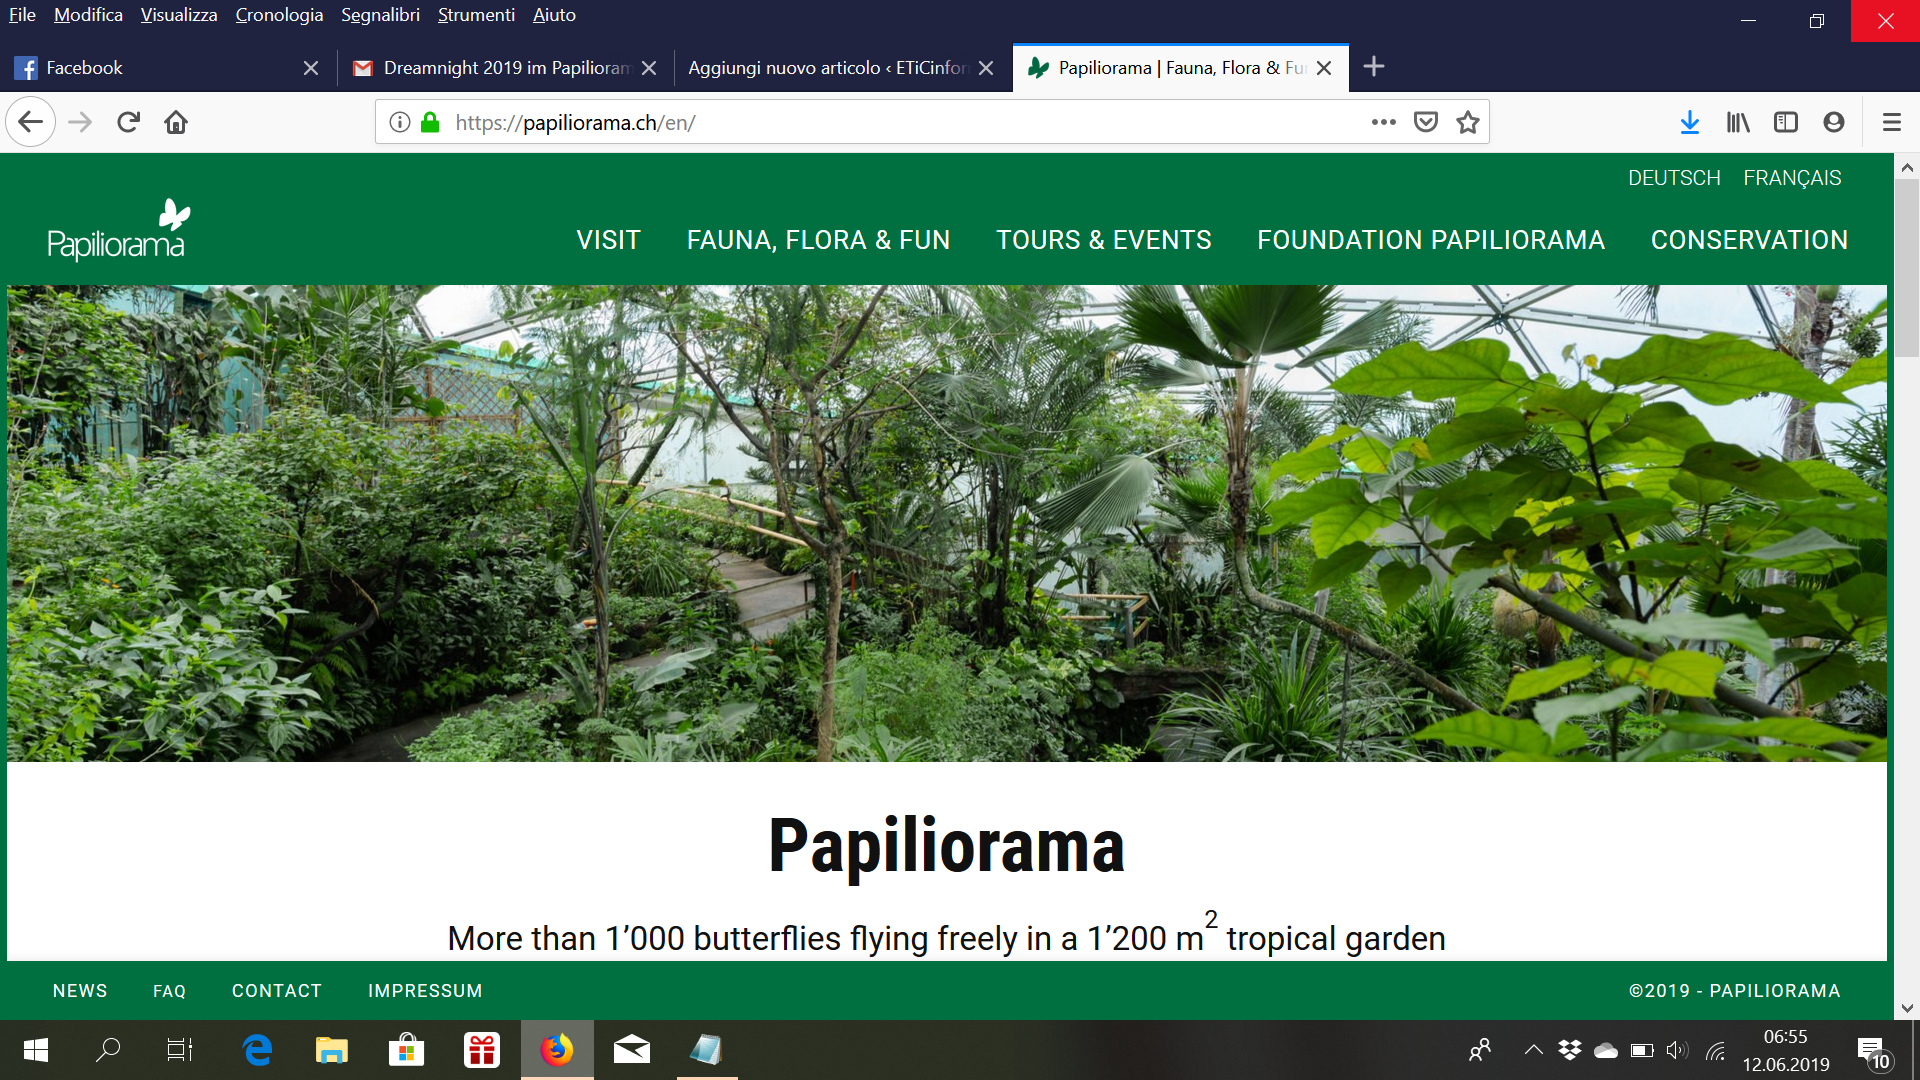1920x1080 pixels.
Task: Reload the current page
Action: tap(128, 122)
